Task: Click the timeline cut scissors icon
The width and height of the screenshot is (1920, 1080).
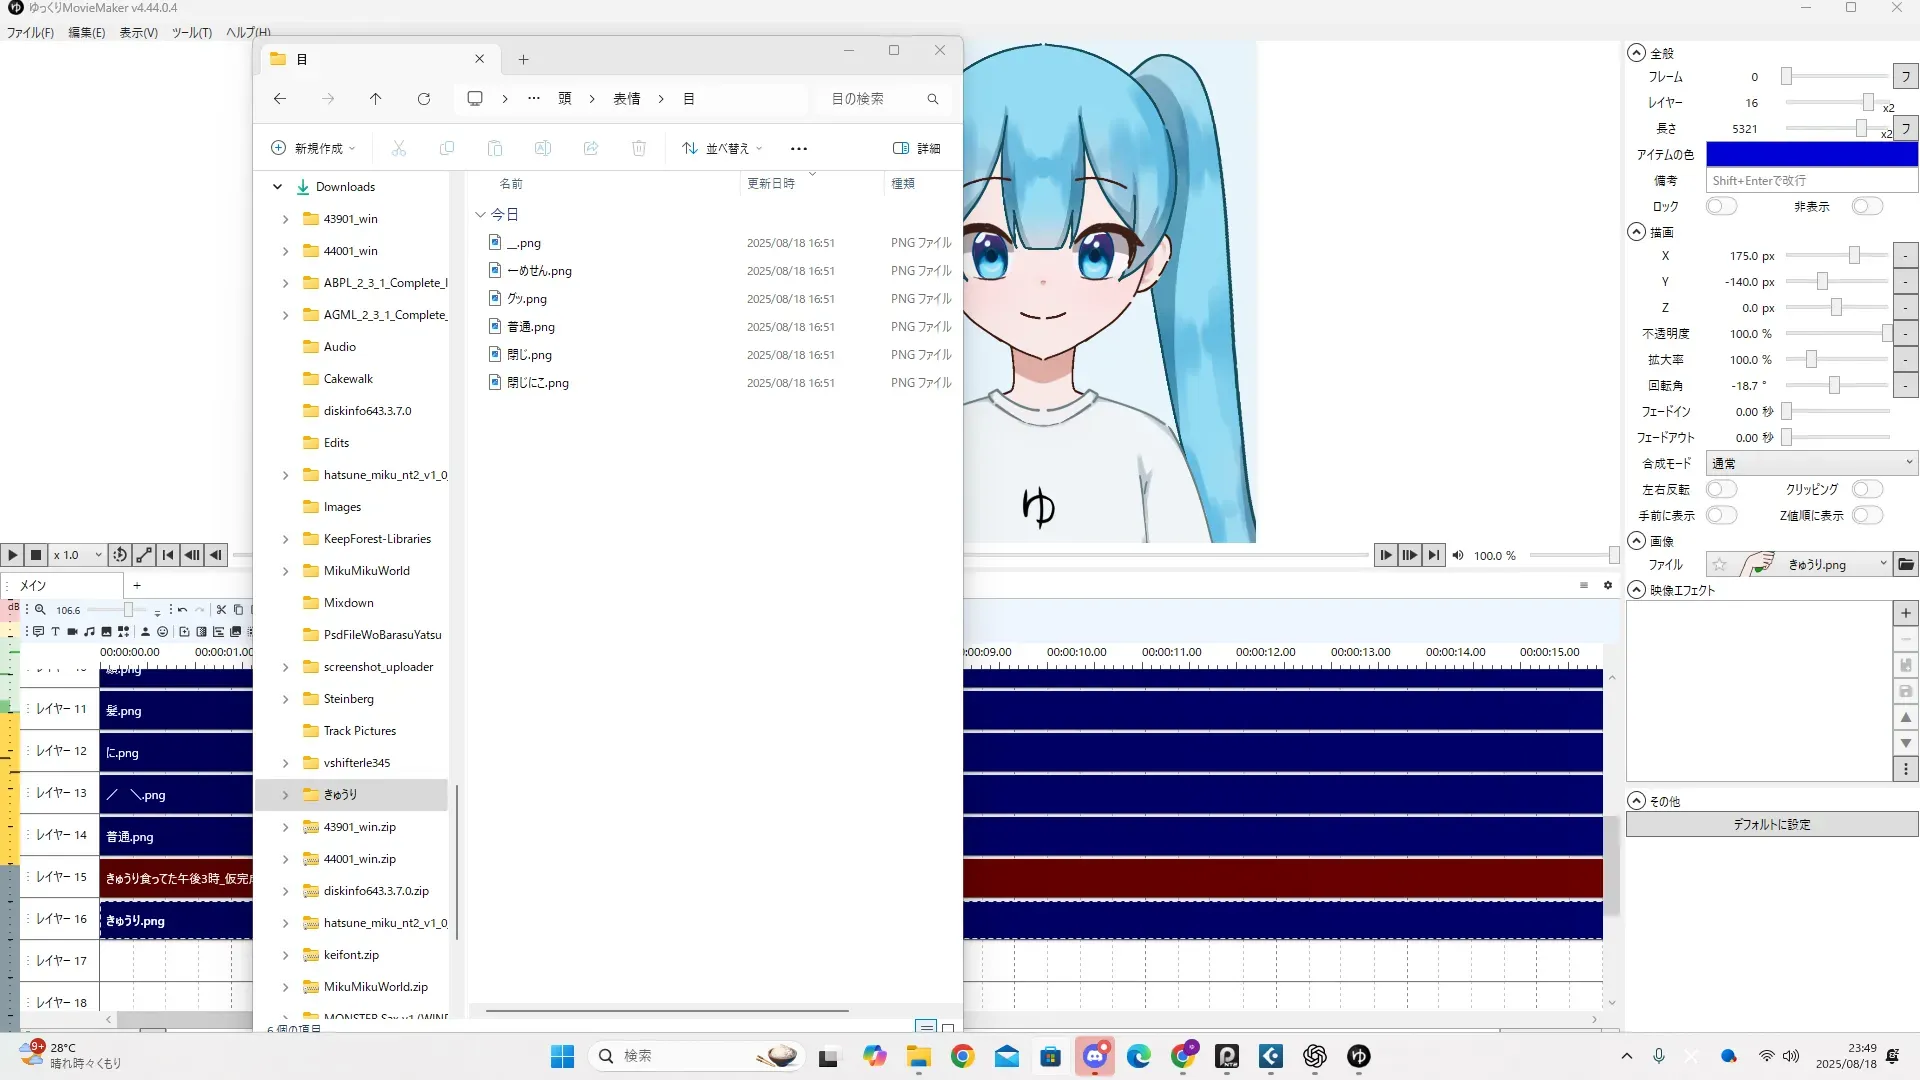Action: point(221,609)
